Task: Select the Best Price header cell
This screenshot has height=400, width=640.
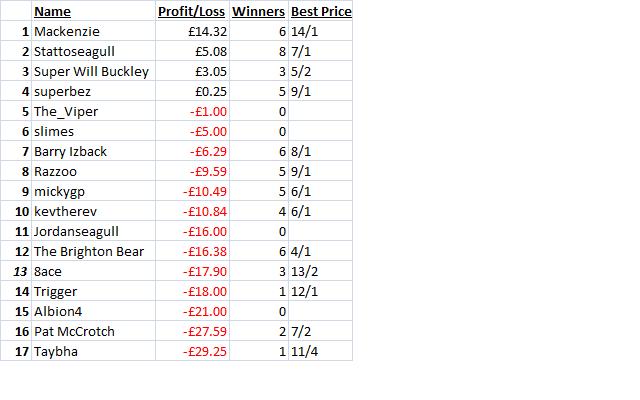Action: pos(321,11)
